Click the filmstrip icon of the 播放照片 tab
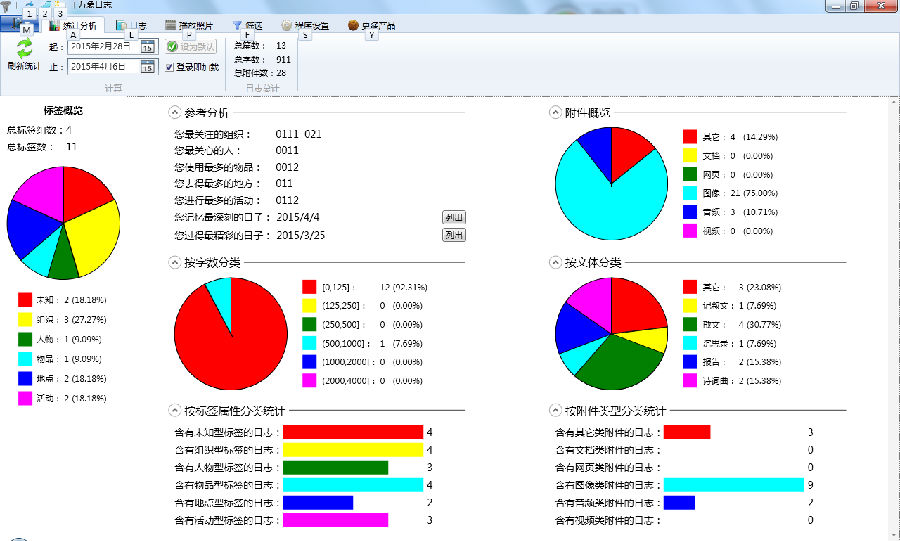This screenshot has width=900, height=541. click(x=170, y=25)
